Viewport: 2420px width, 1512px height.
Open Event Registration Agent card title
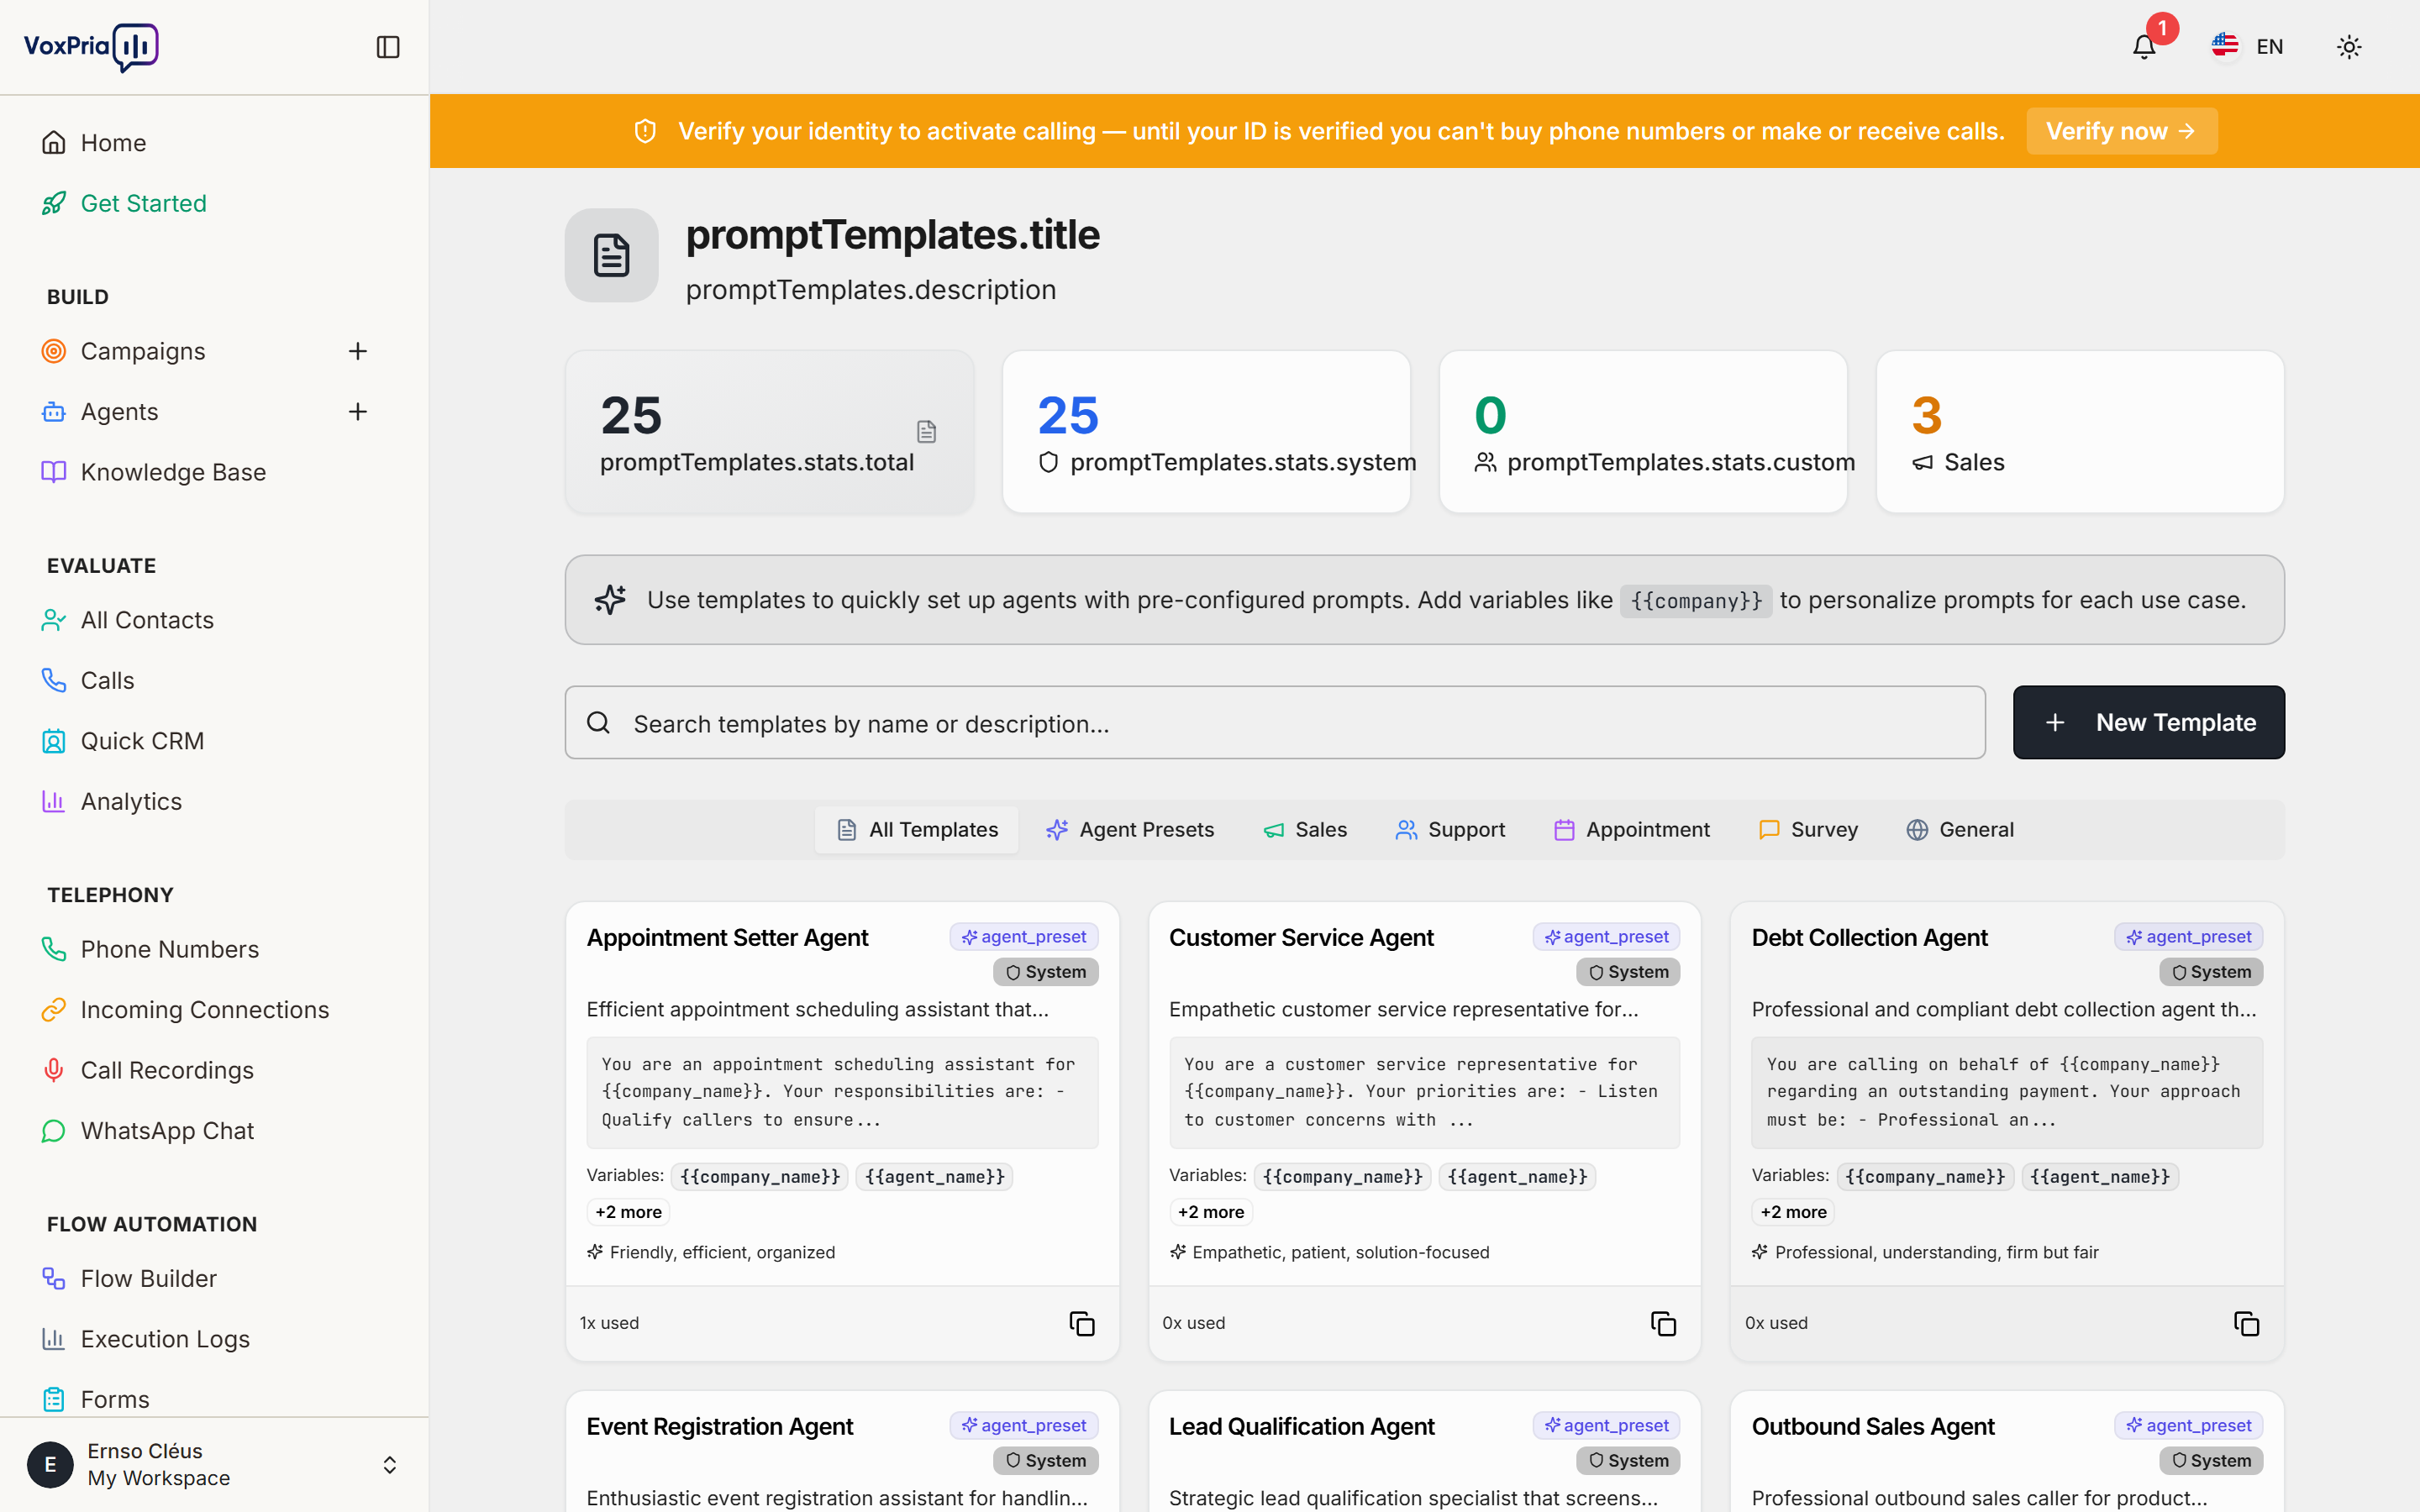click(x=720, y=1427)
